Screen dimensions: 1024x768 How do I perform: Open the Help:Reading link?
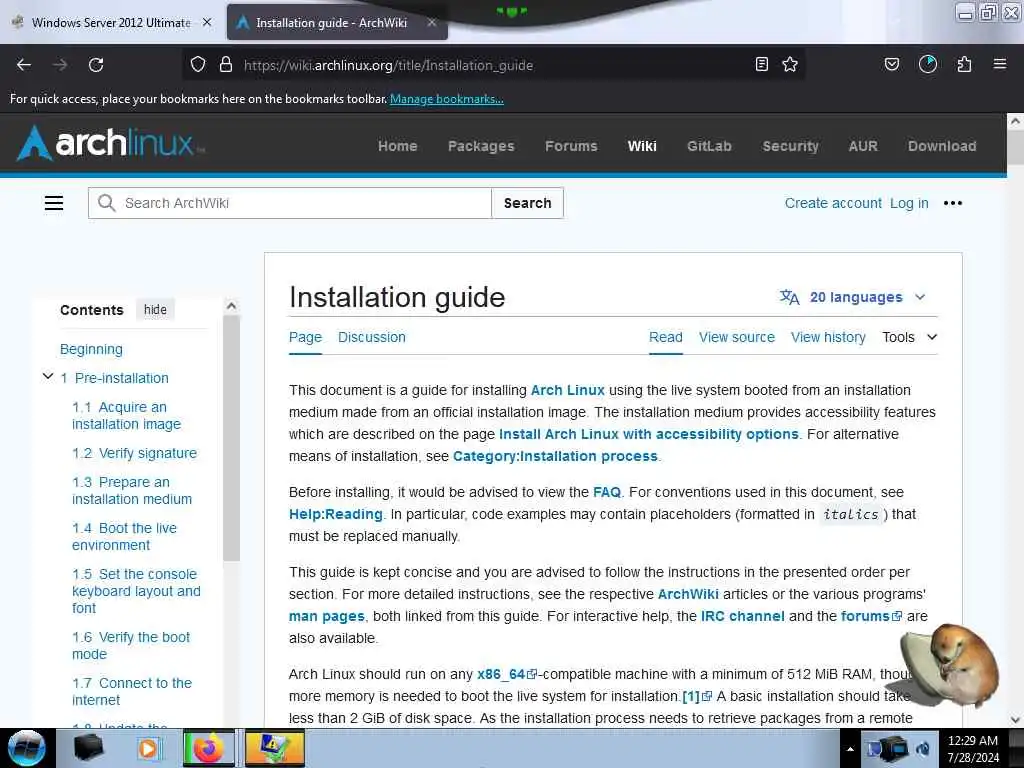[336, 514]
